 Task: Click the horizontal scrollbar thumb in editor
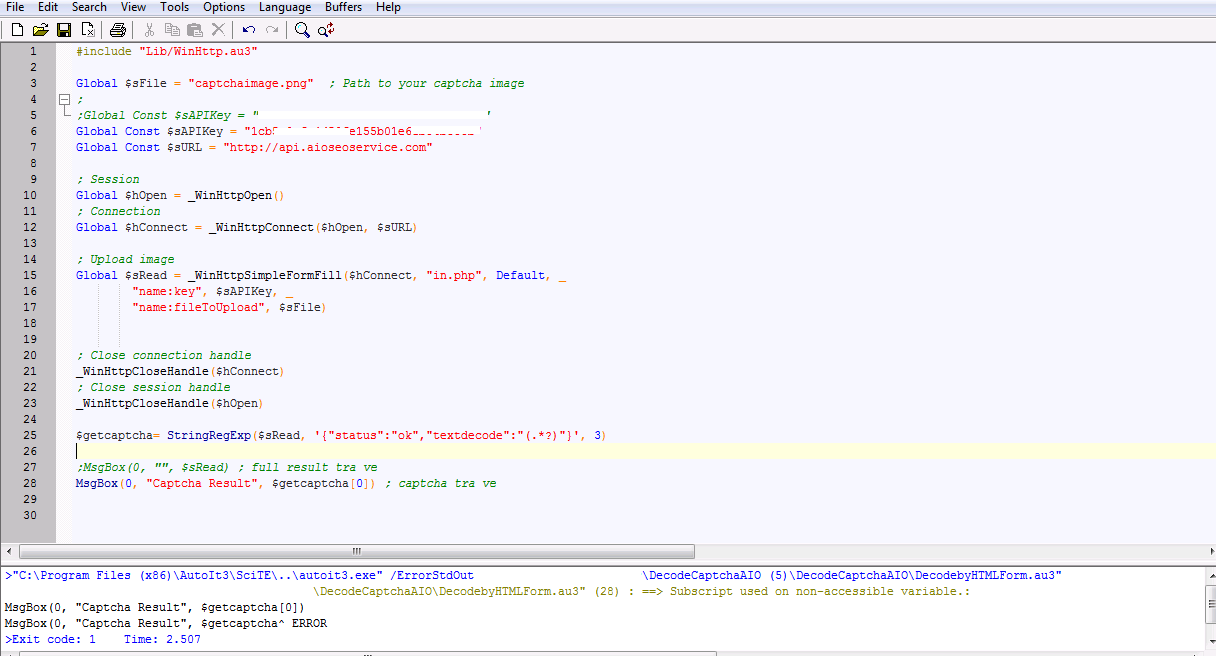click(356, 551)
